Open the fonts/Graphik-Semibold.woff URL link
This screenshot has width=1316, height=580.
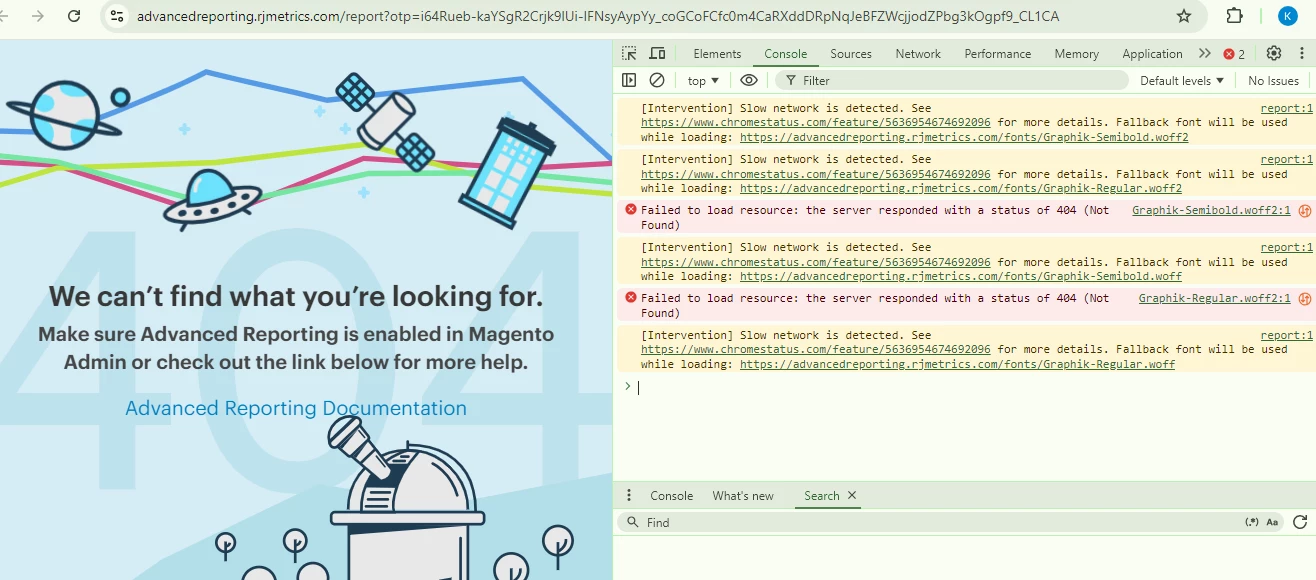[x=961, y=276]
